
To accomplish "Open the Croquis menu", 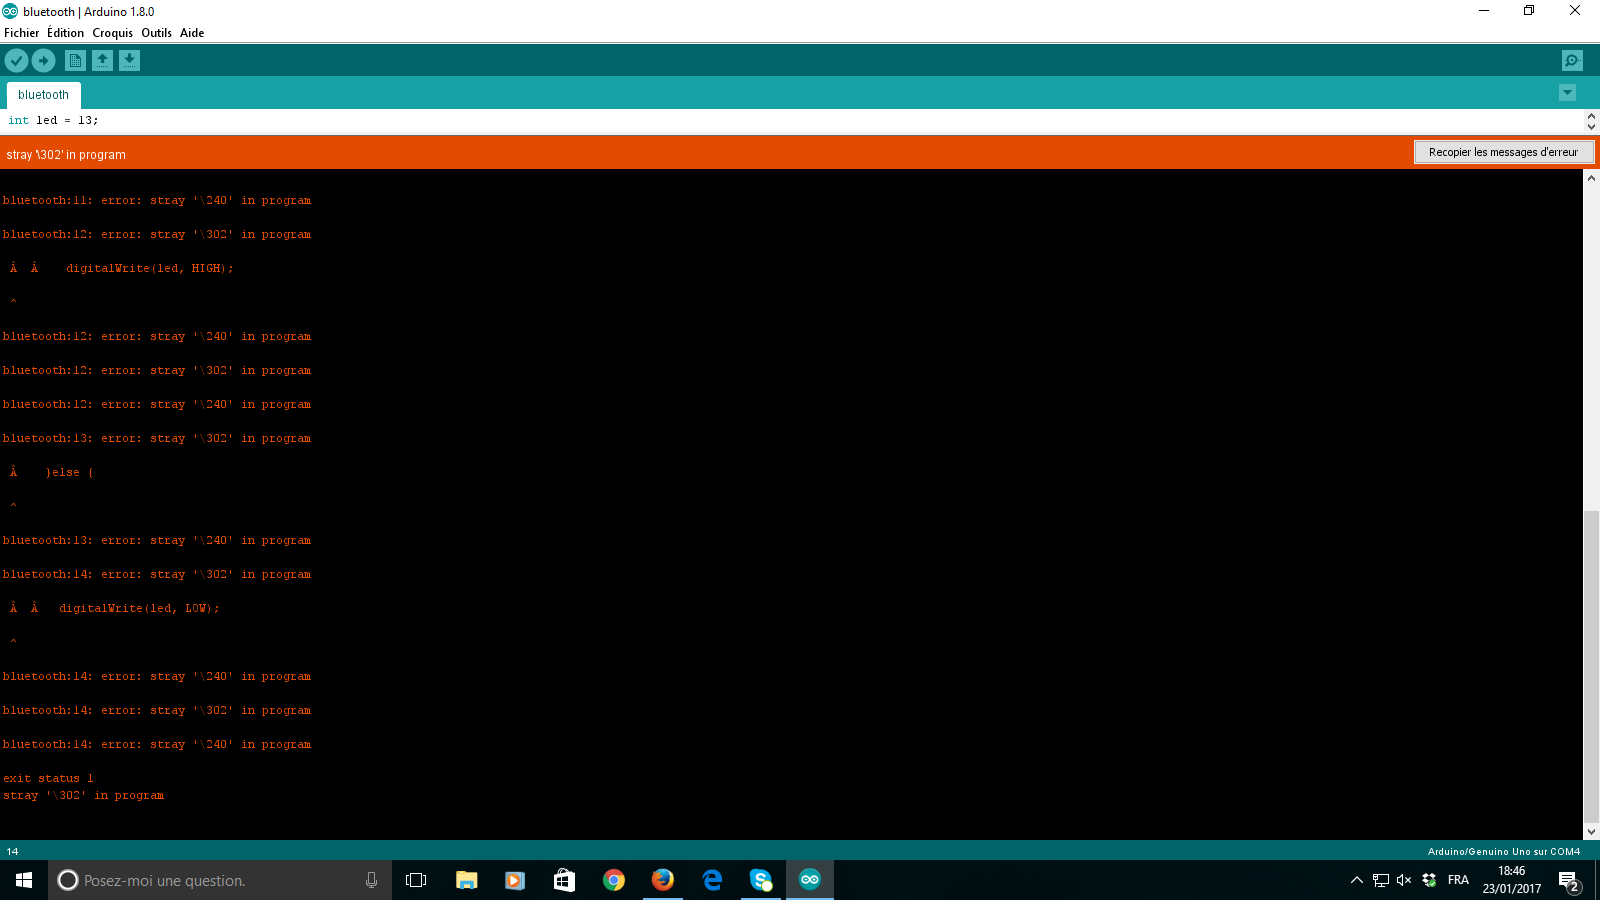I will point(112,33).
